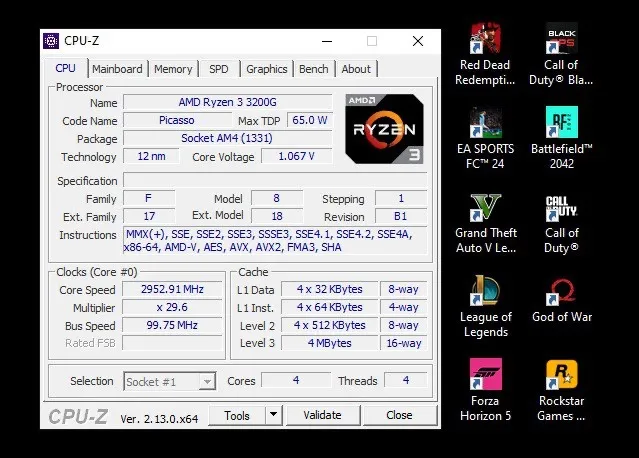The width and height of the screenshot is (639, 458).
Task: Click the Close button at bottom
Action: click(x=399, y=415)
